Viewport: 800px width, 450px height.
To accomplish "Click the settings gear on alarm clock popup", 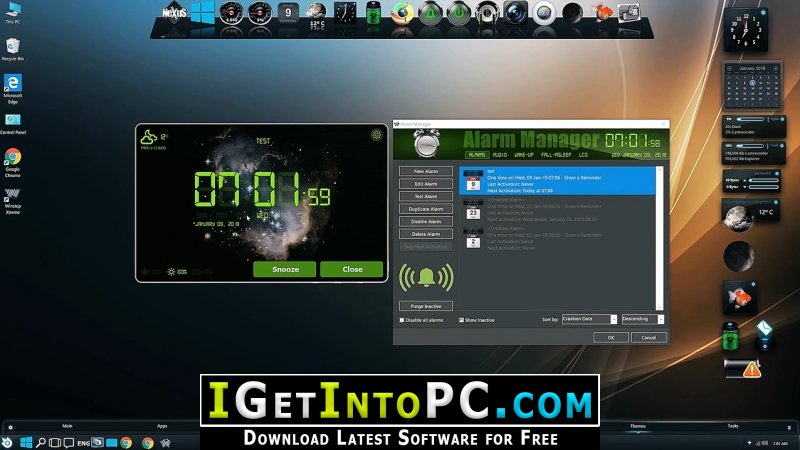I will (x=377, y=135).
